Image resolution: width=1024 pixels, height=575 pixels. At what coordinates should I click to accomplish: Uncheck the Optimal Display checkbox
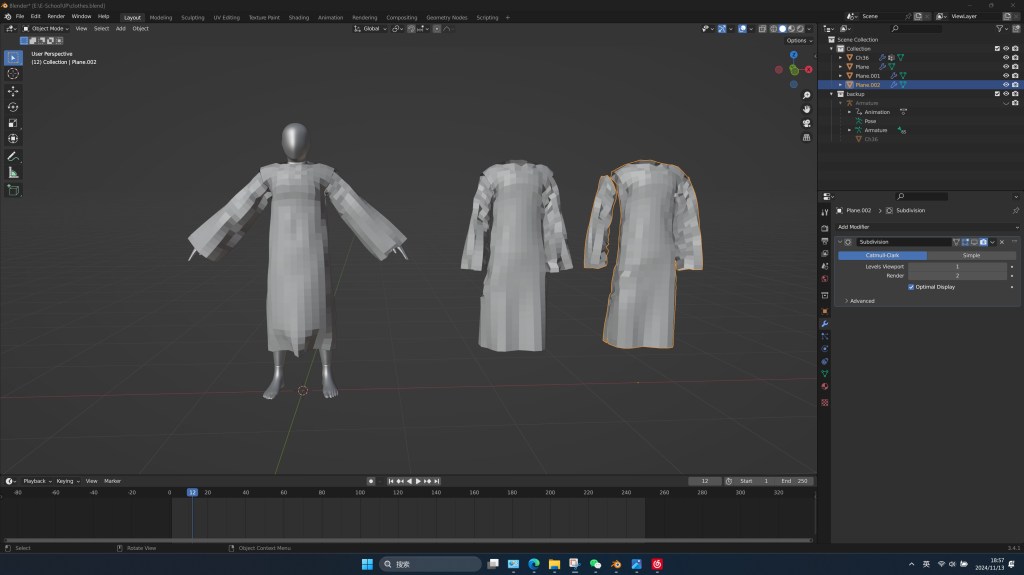tap(911, 287)
